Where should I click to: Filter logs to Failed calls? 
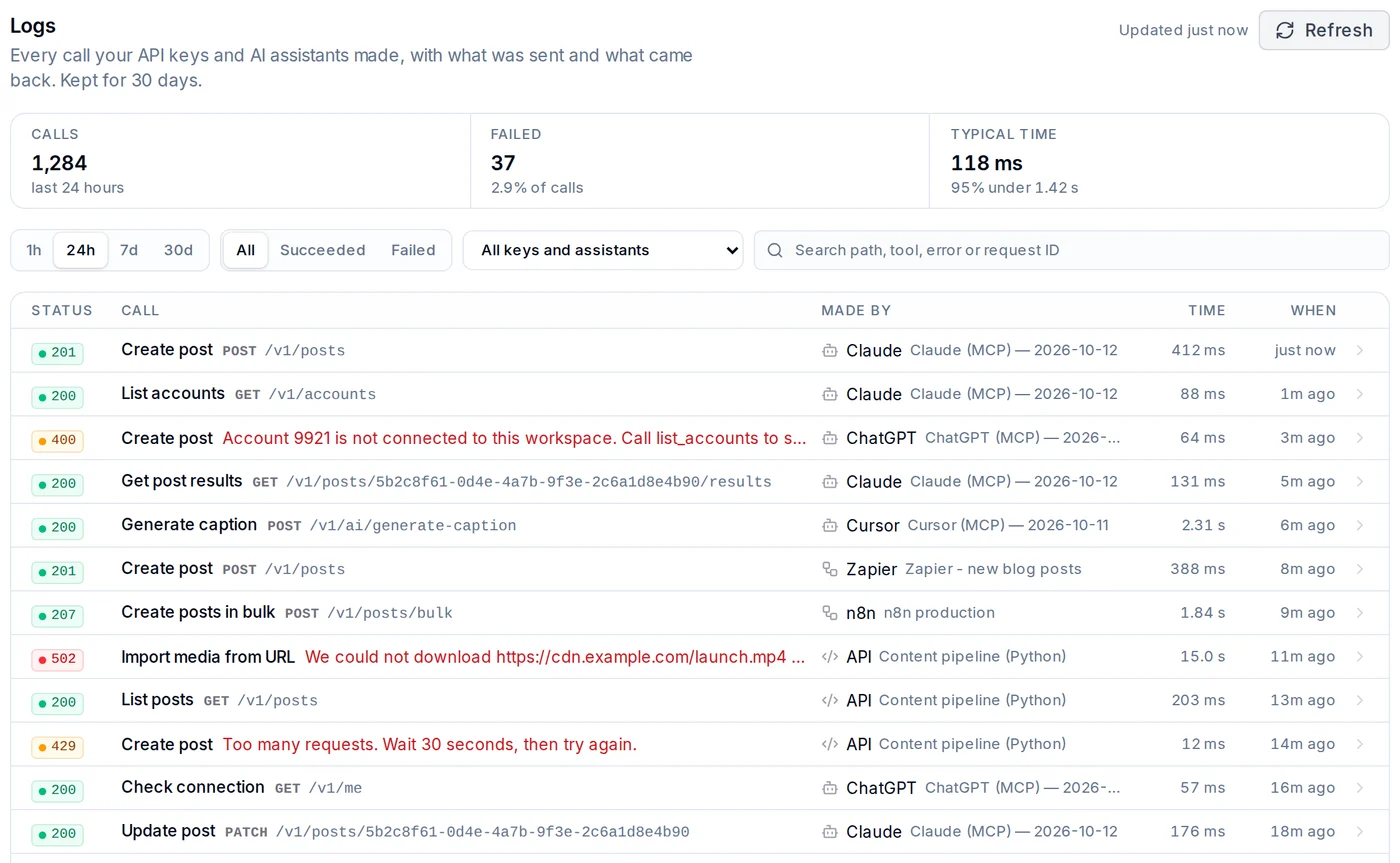[413, 250]
